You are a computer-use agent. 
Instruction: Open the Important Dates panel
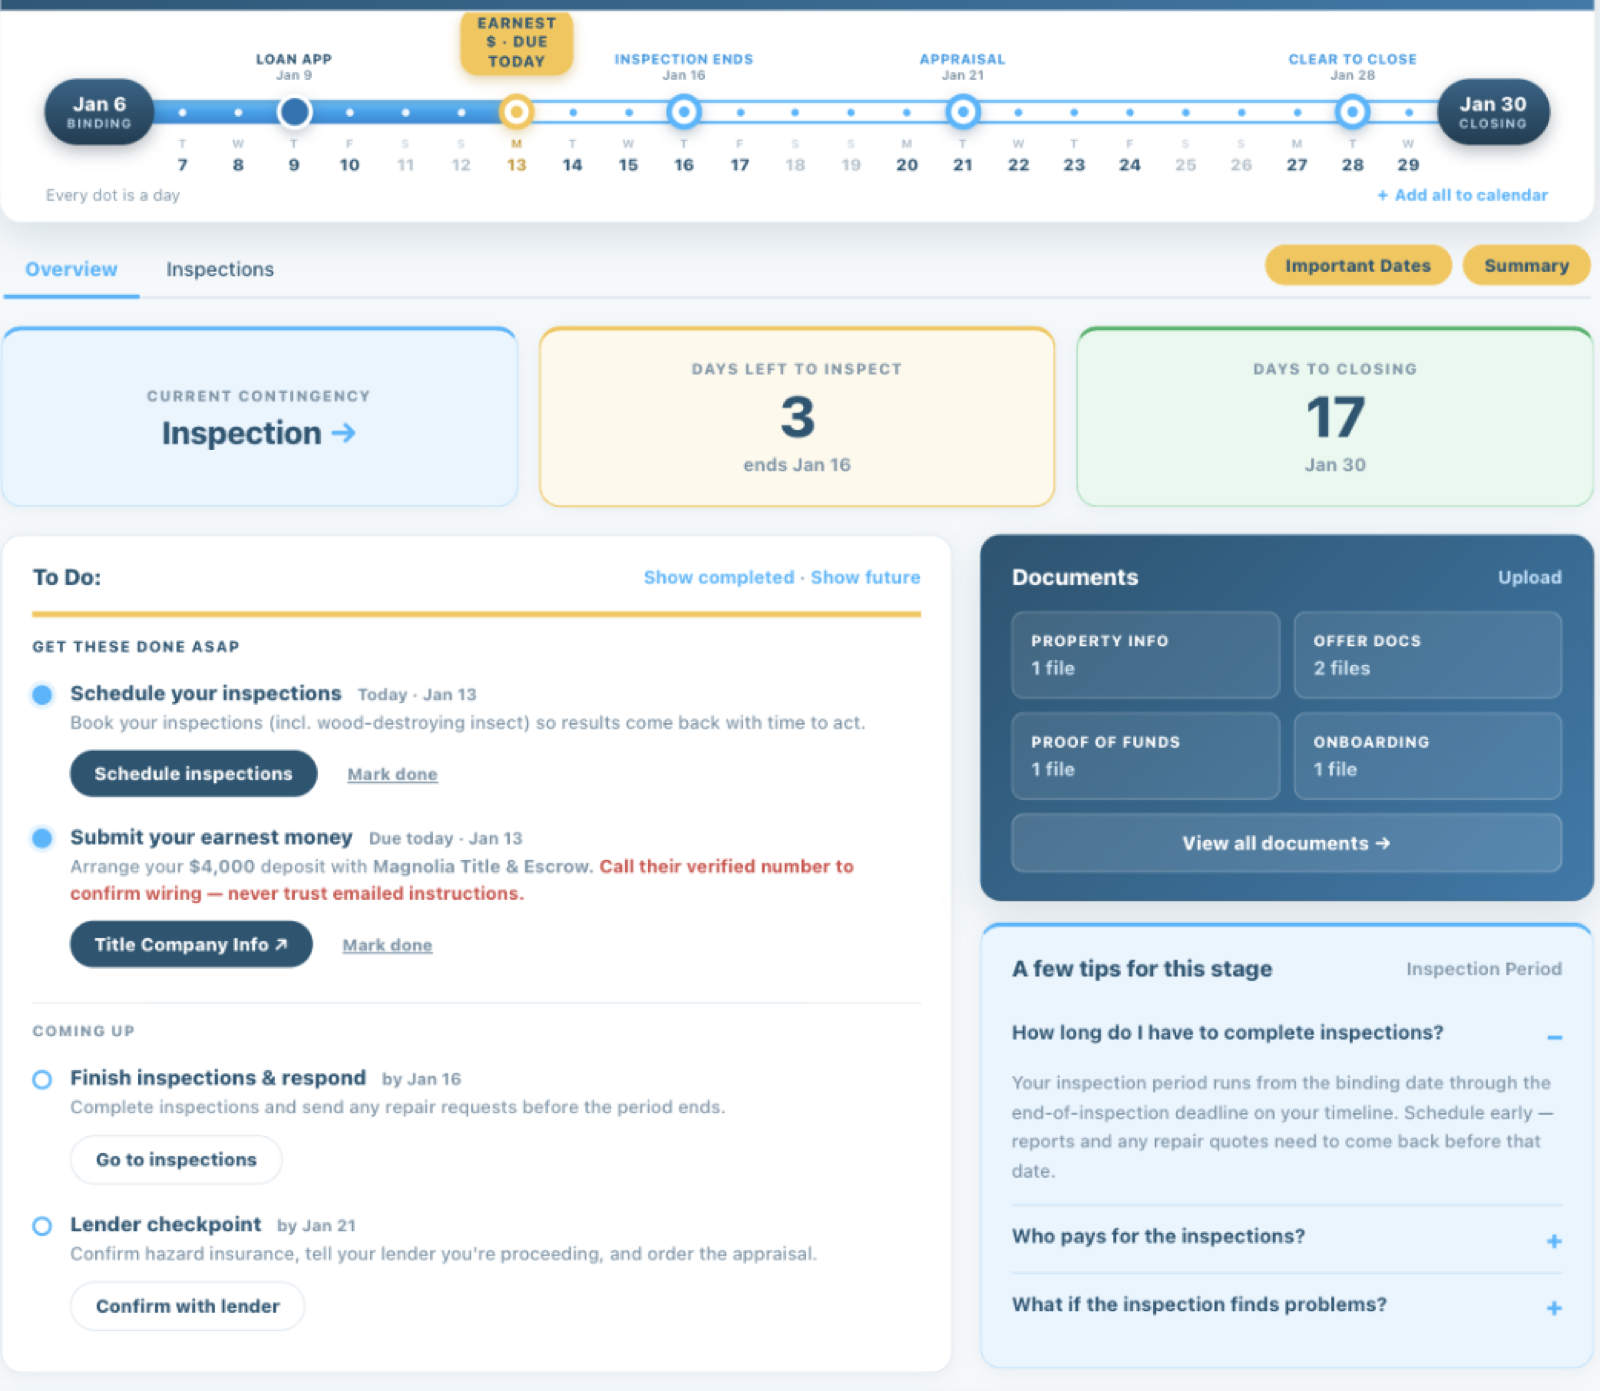1358,265
